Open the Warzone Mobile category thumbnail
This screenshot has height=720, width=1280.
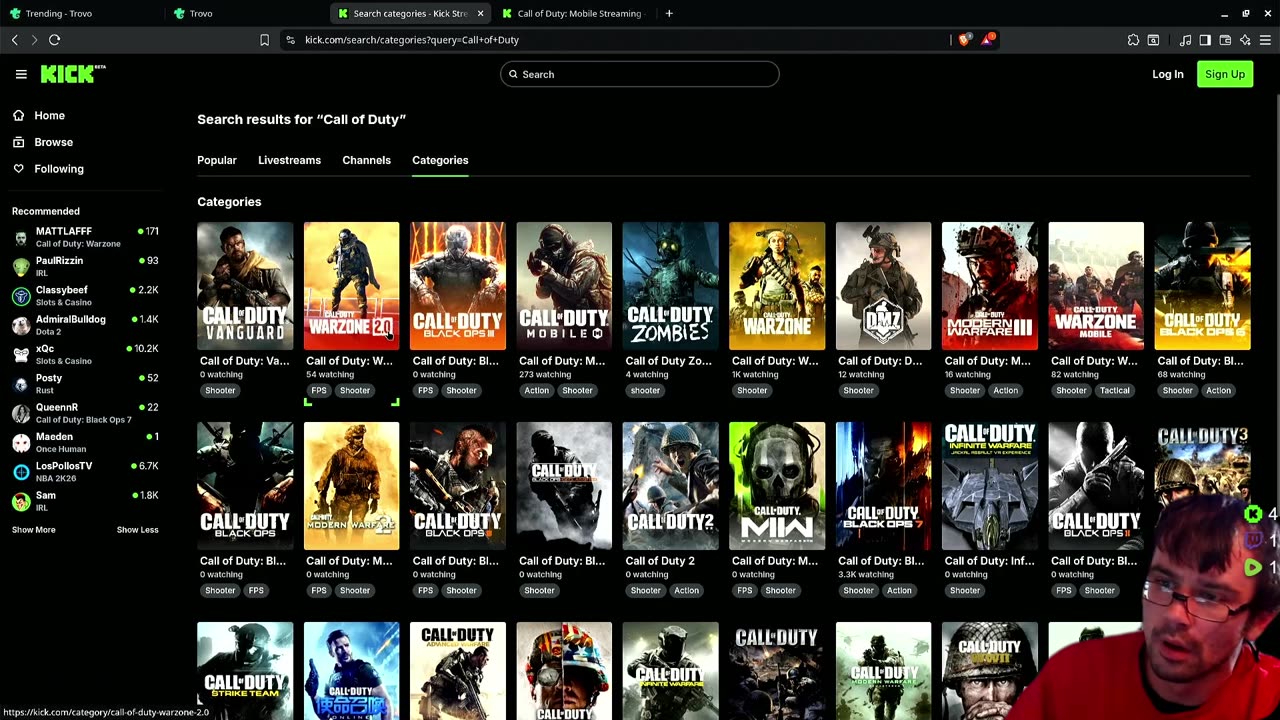point(1096,286)
